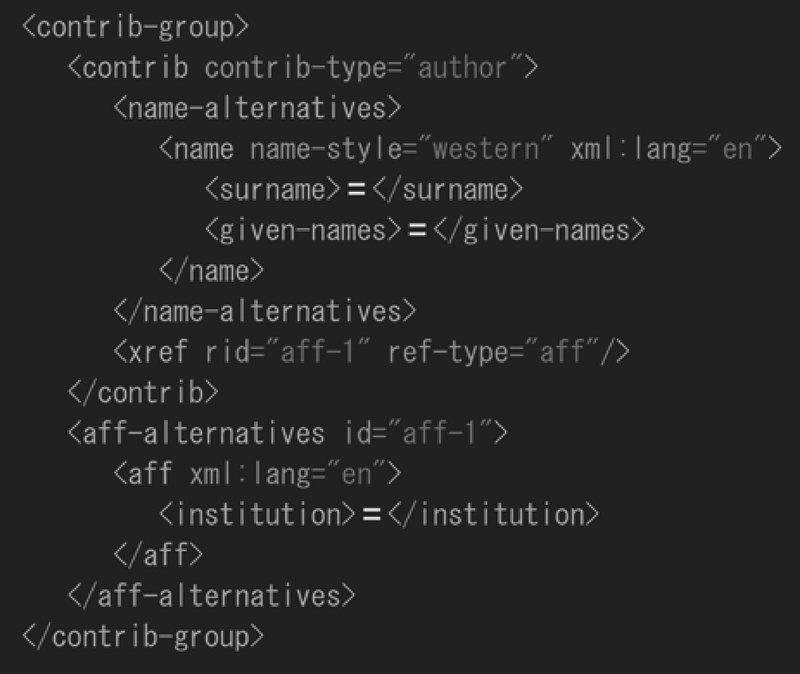The image size is (800, 674).
Task: Click the name-style "western" attribute value
Action: tap(493, 149)
